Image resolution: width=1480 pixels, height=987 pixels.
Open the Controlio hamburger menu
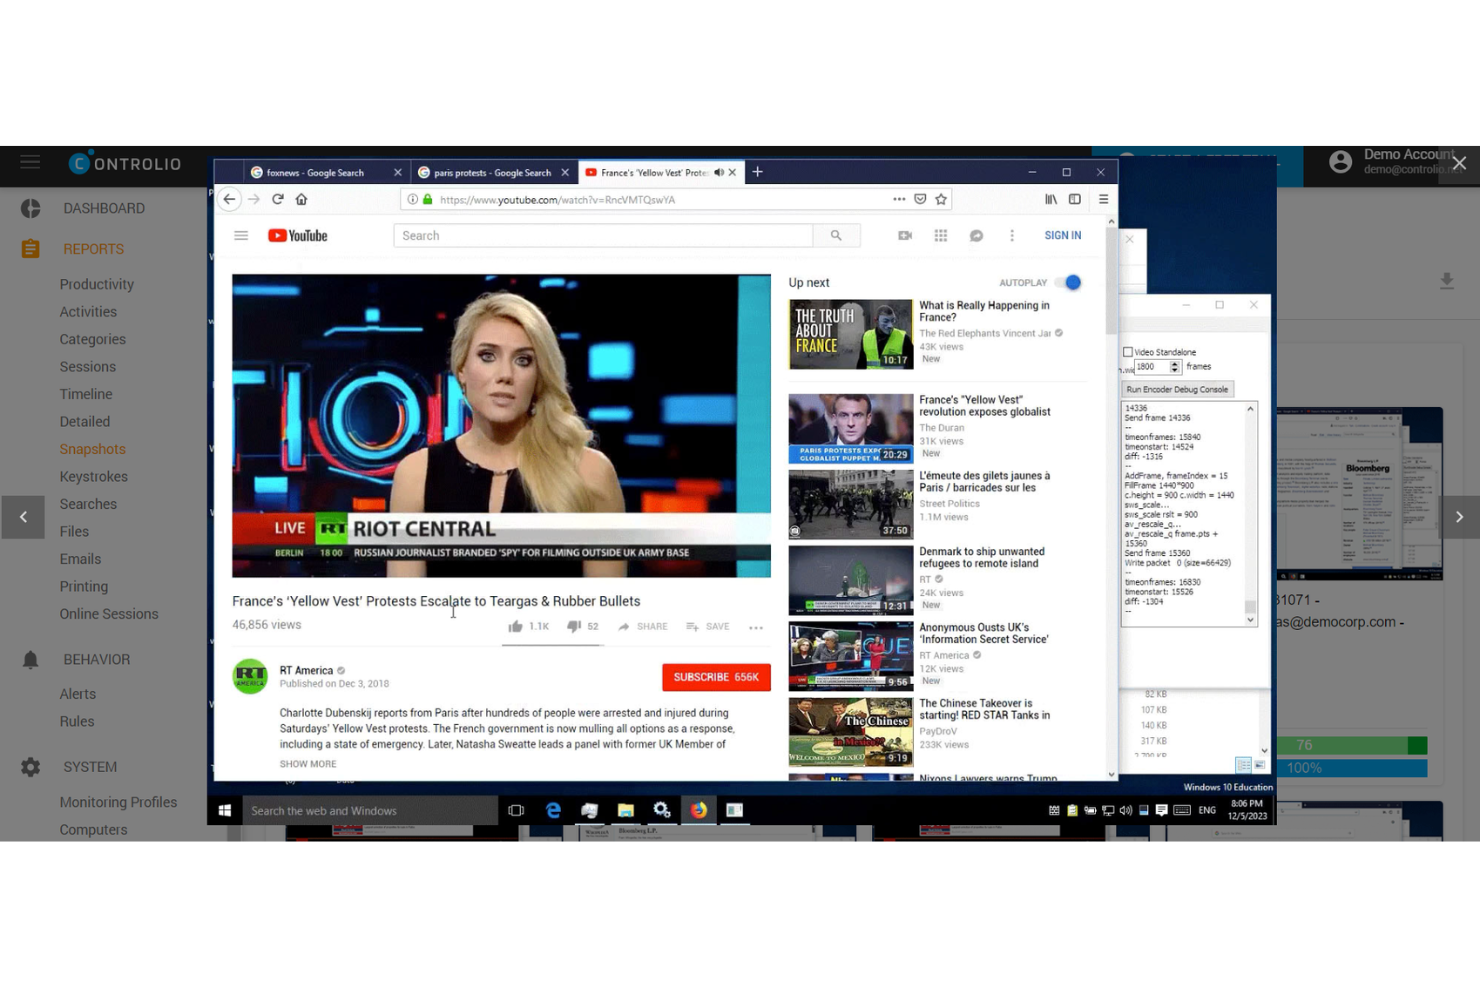(30, 162)
